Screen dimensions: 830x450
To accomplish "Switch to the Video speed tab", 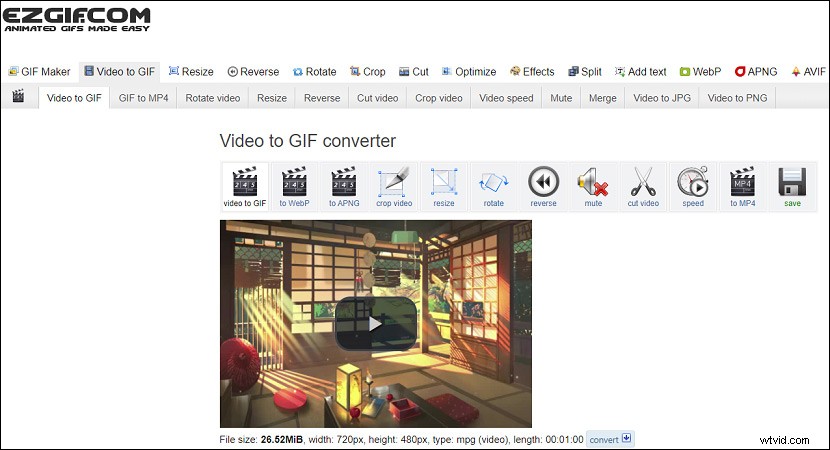I will (x=506, y=98).
